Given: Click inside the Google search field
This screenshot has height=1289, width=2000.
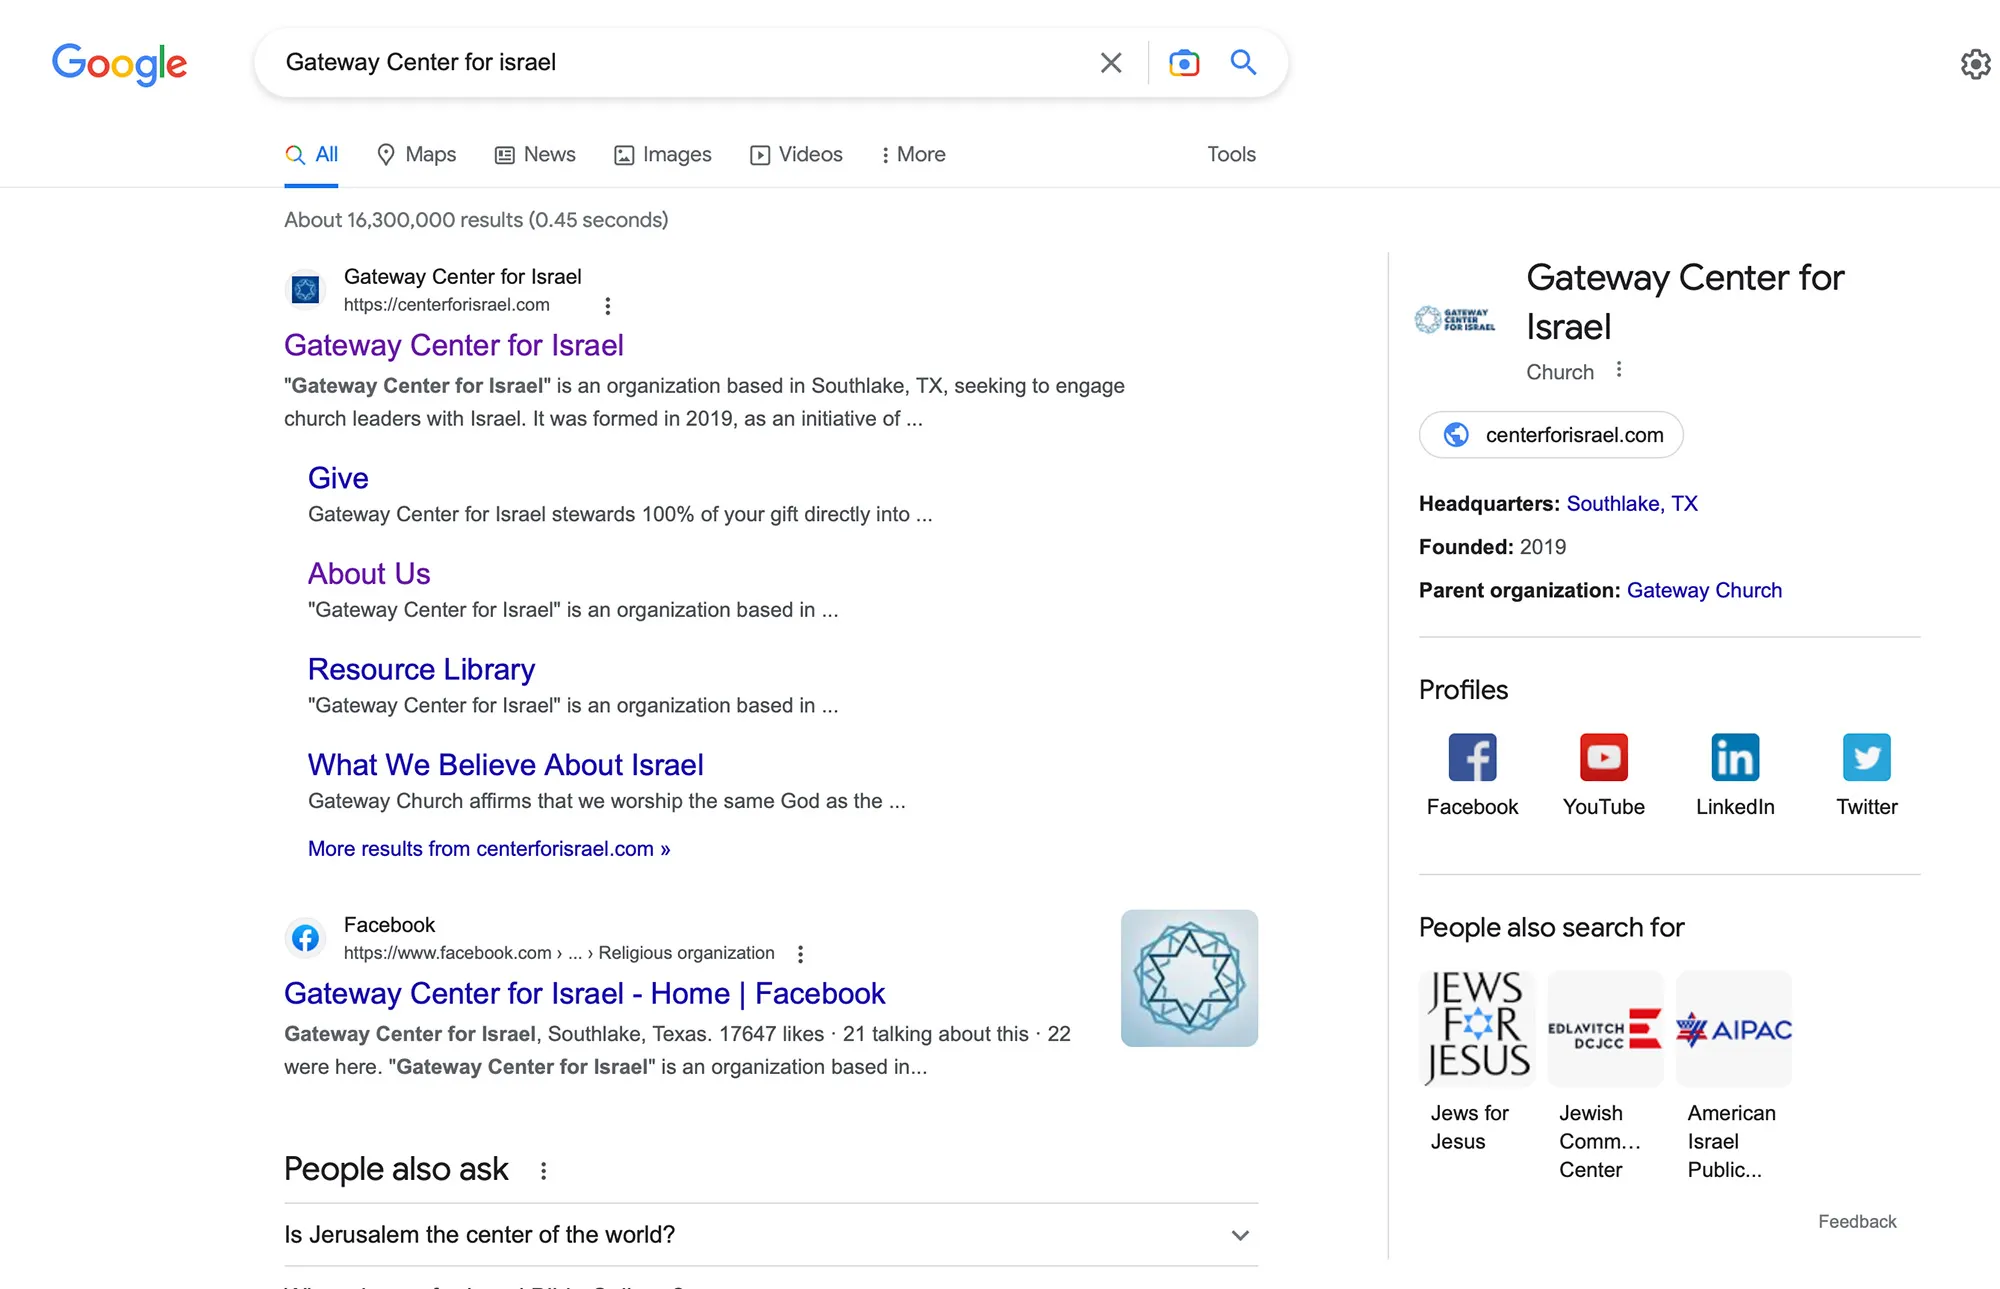Looking at the screenshot, I should [x=680, y=63].
